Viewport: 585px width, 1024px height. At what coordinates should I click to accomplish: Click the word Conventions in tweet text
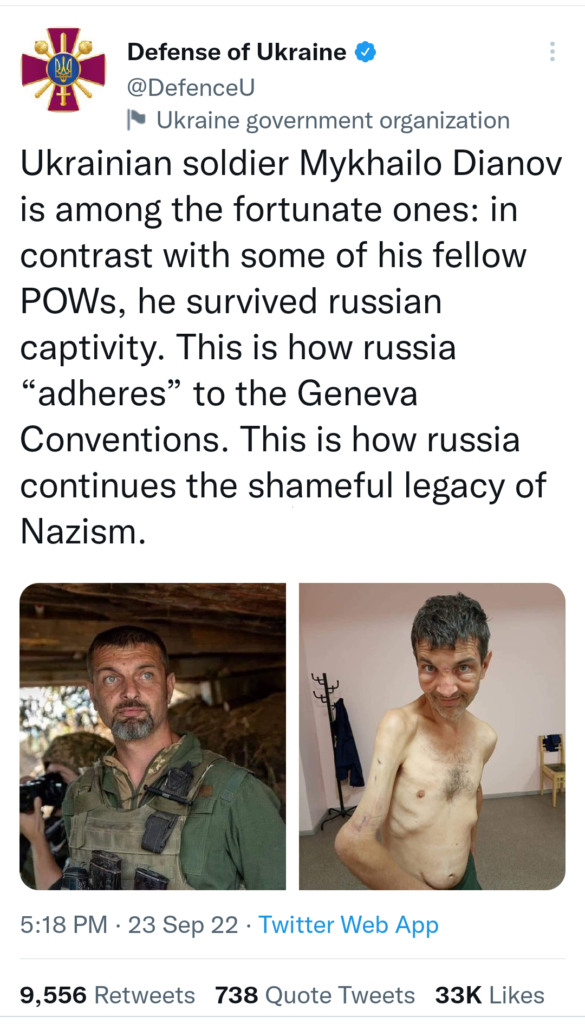tap(124, 441)
